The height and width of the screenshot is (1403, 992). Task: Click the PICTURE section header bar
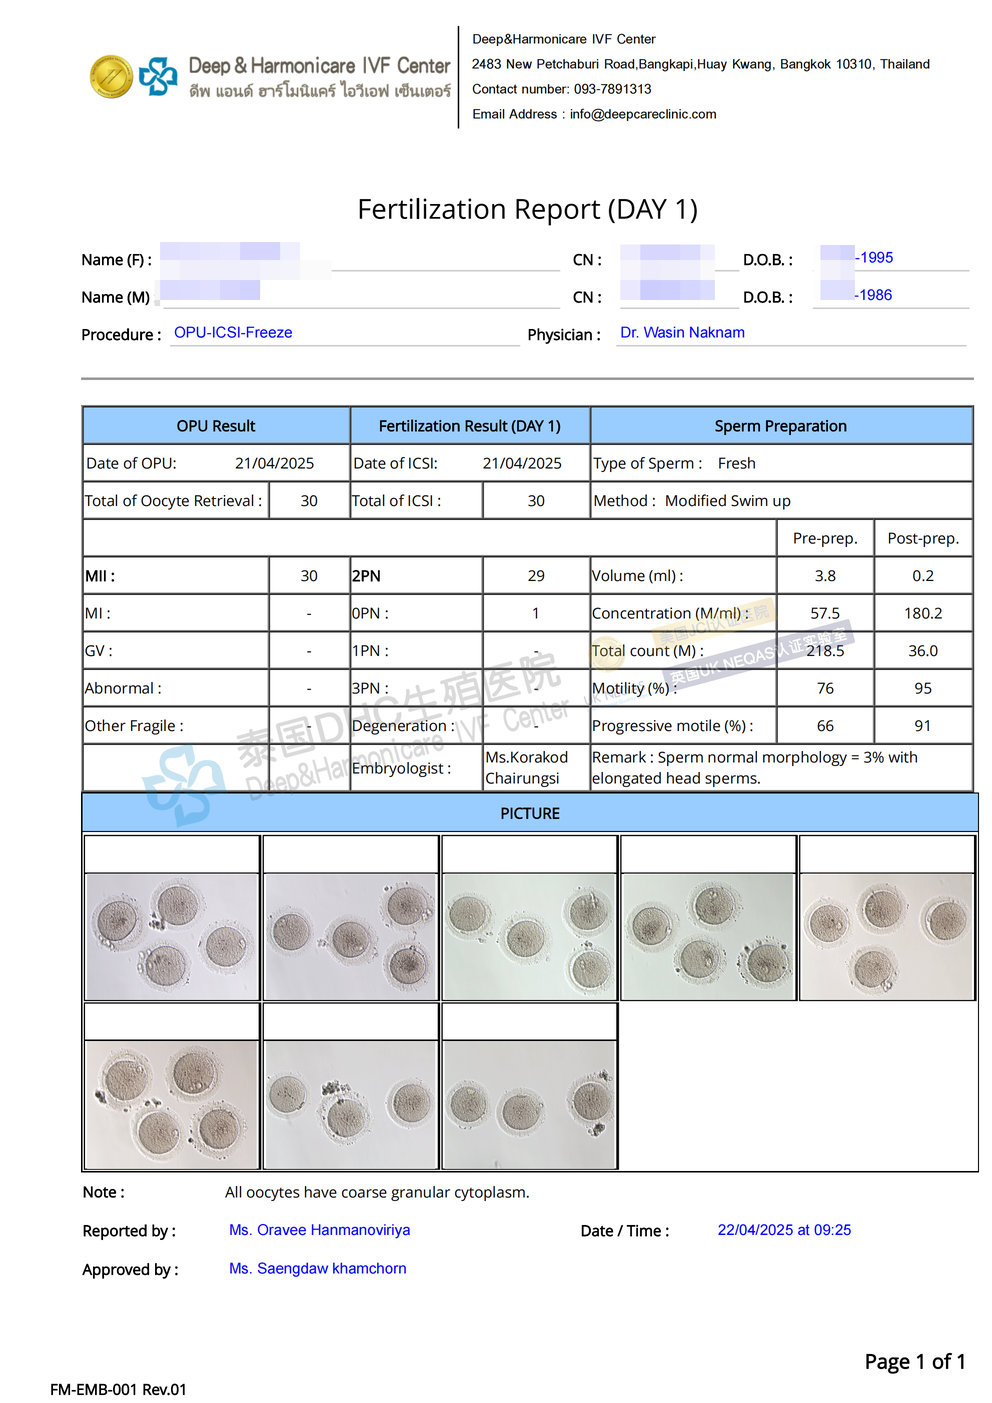coord(529,813)
